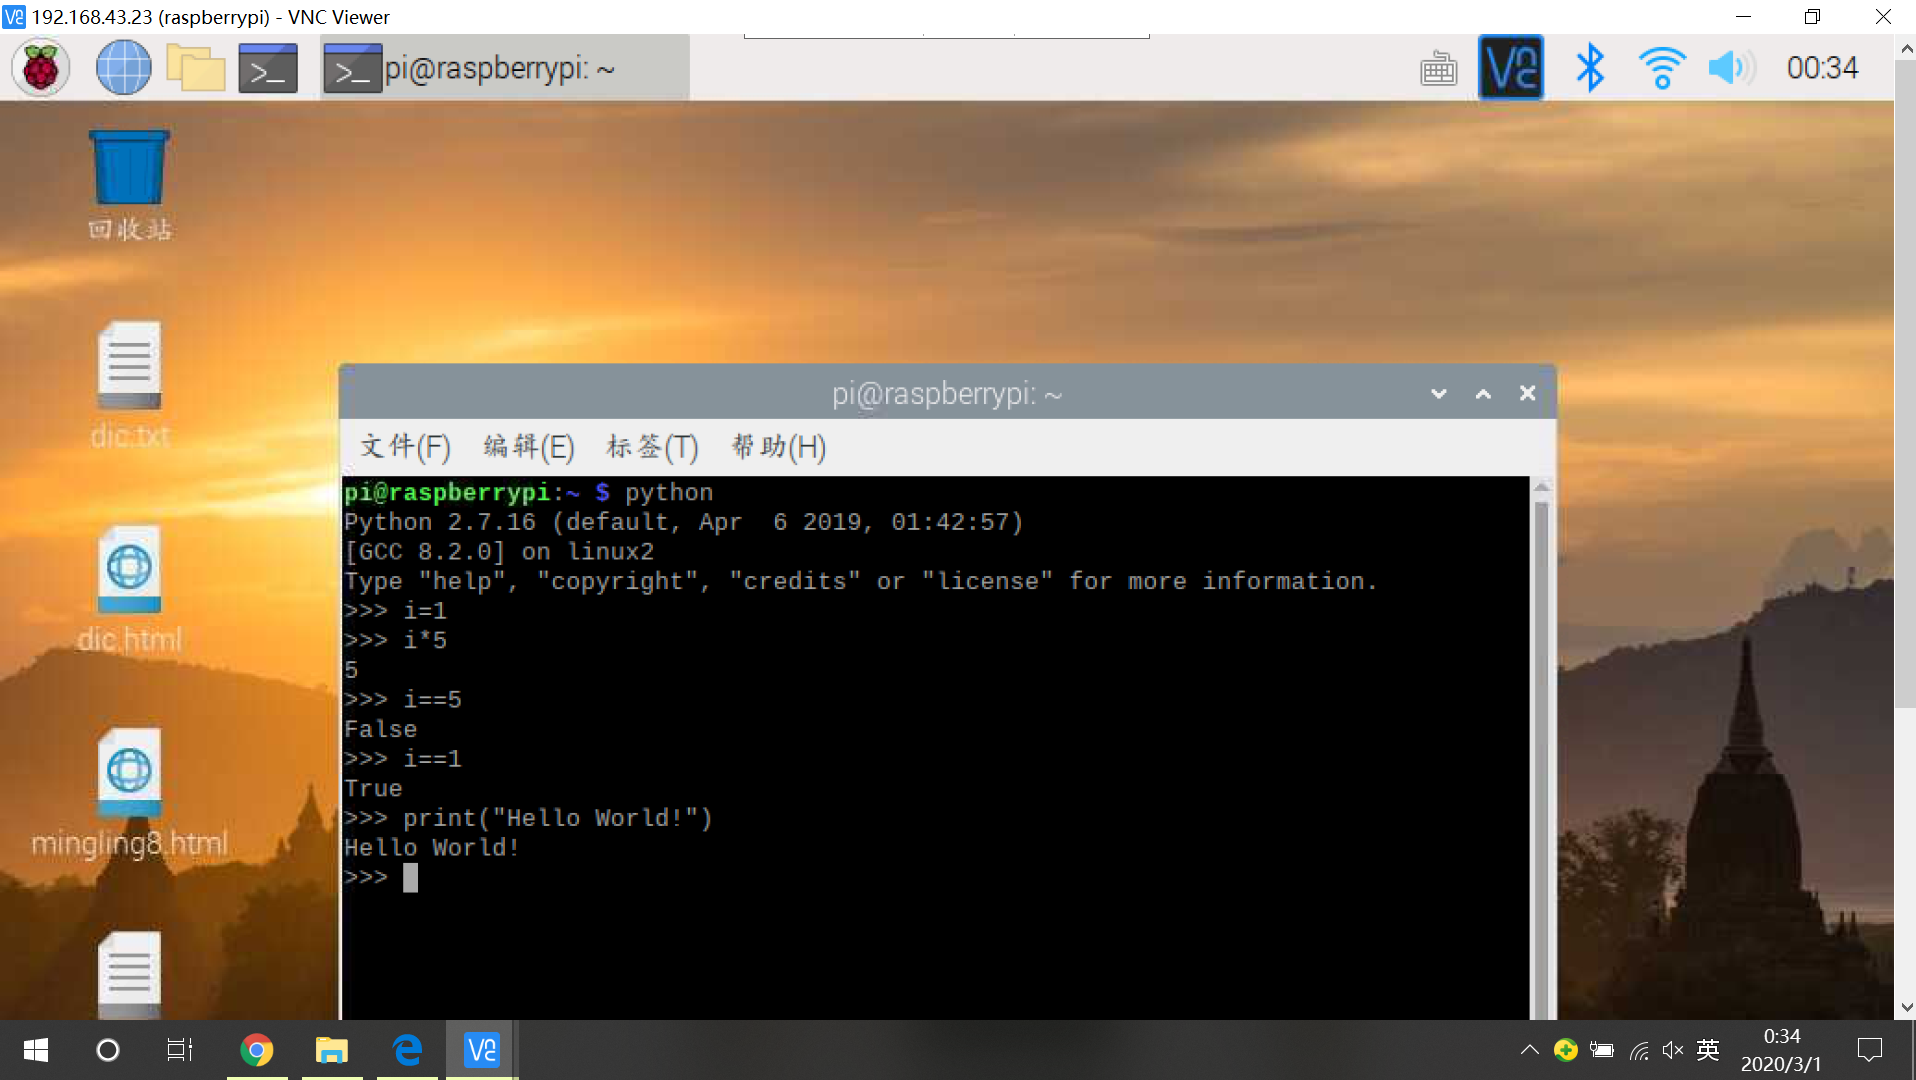Open the 编辑(E) menu in the terminal
The width and height of the screenshot is (1916, 1080).
(529, 446)
